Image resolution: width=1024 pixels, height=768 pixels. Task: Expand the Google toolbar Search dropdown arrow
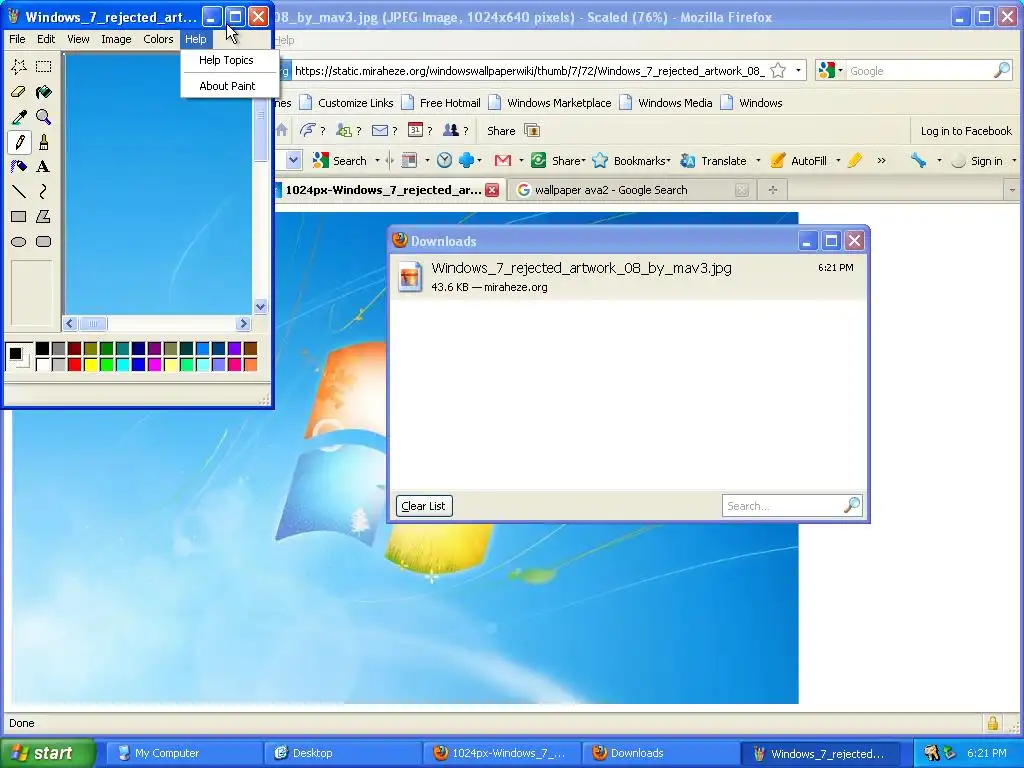(377, 161)
